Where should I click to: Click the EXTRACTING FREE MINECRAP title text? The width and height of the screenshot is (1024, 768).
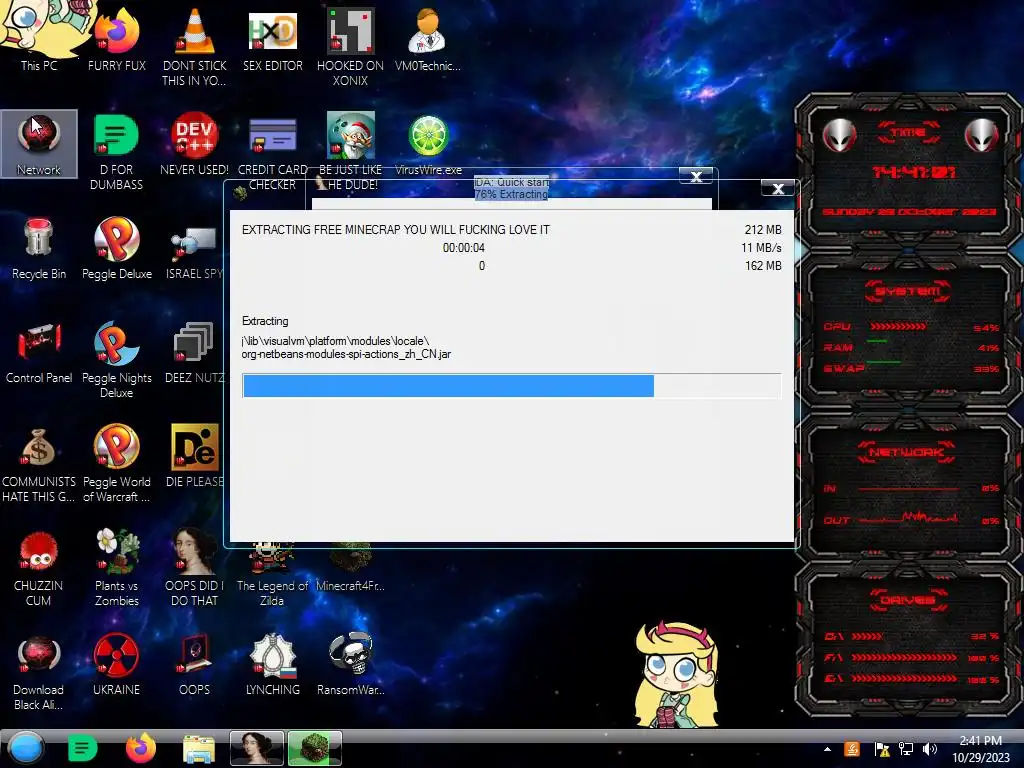pos(396,230)
